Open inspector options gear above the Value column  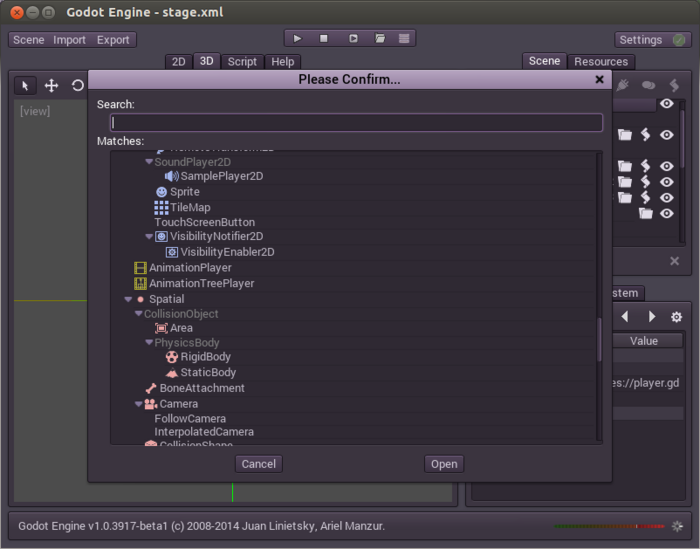pyautogui.click(x=676, y=317)
